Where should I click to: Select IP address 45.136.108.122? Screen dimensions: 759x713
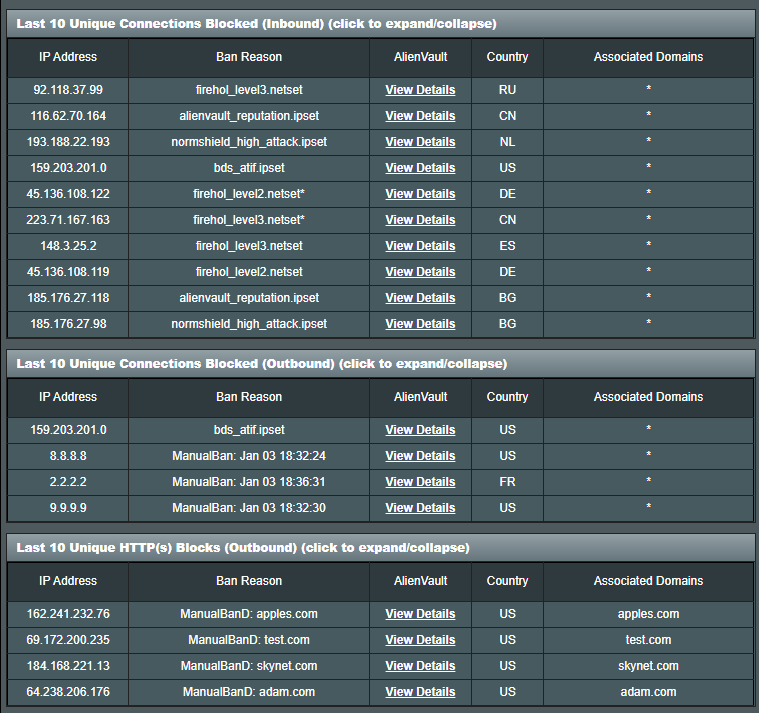[68, 194]
